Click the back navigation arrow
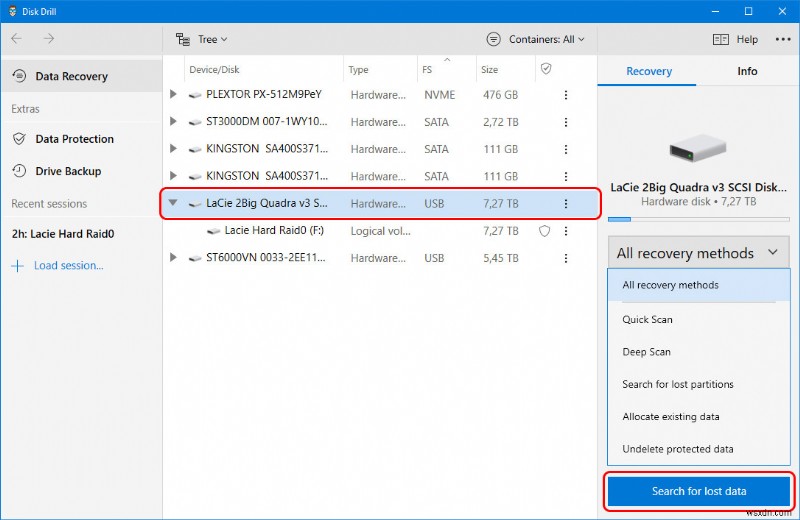The width and height of the screenshot is (800, 520). [x=16, y=39]
